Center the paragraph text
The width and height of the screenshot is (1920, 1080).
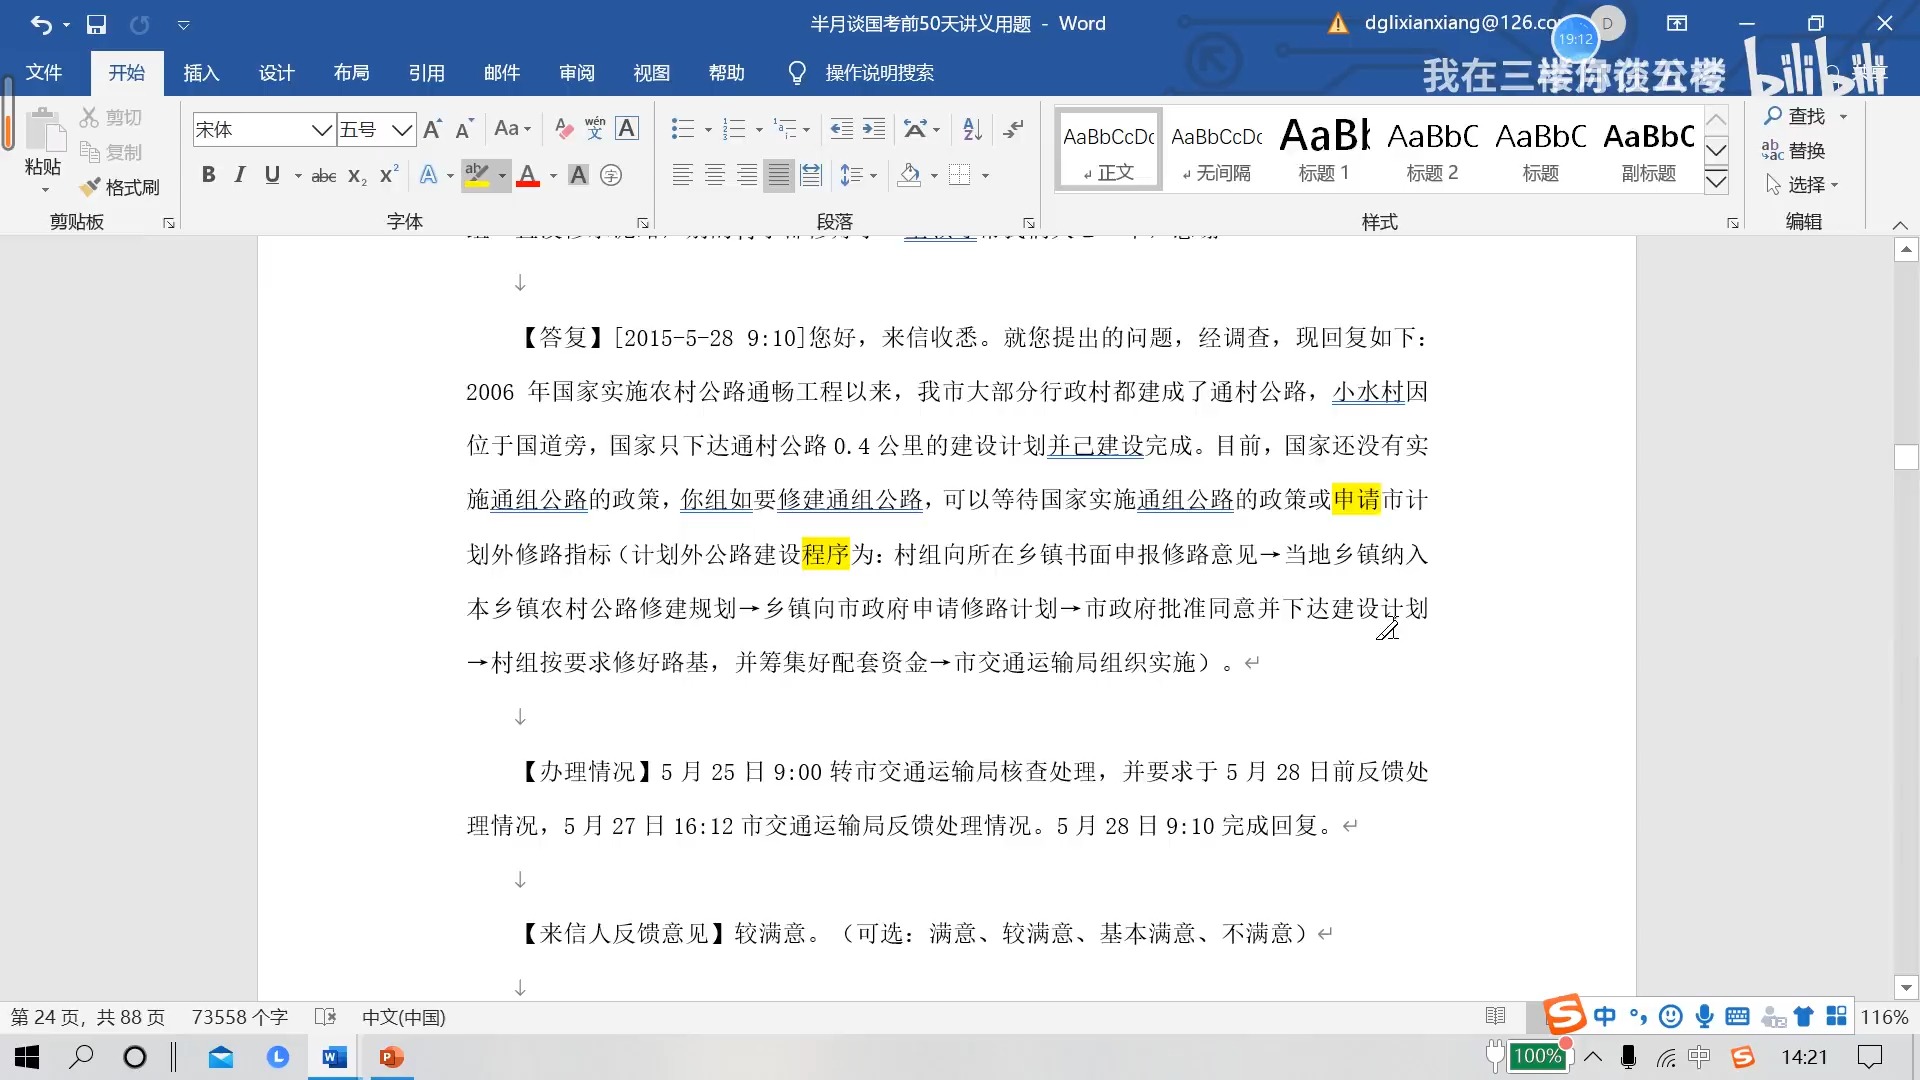point(714,175)
